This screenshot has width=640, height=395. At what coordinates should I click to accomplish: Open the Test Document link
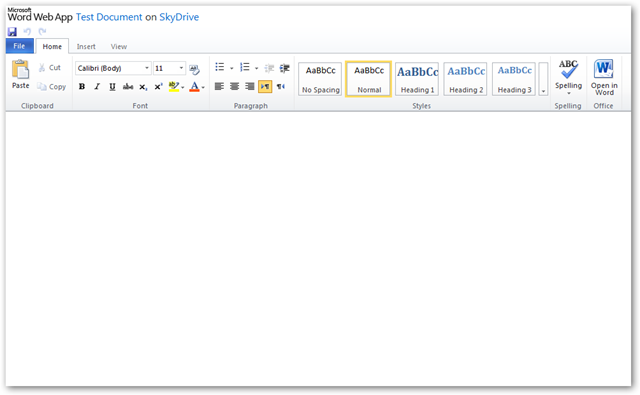tap(109, 17)
